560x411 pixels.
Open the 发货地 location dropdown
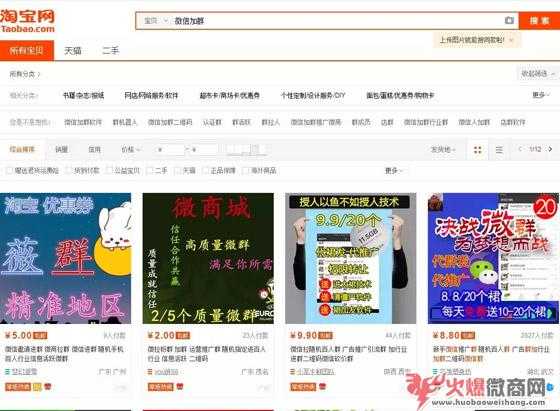click(443, 149)
